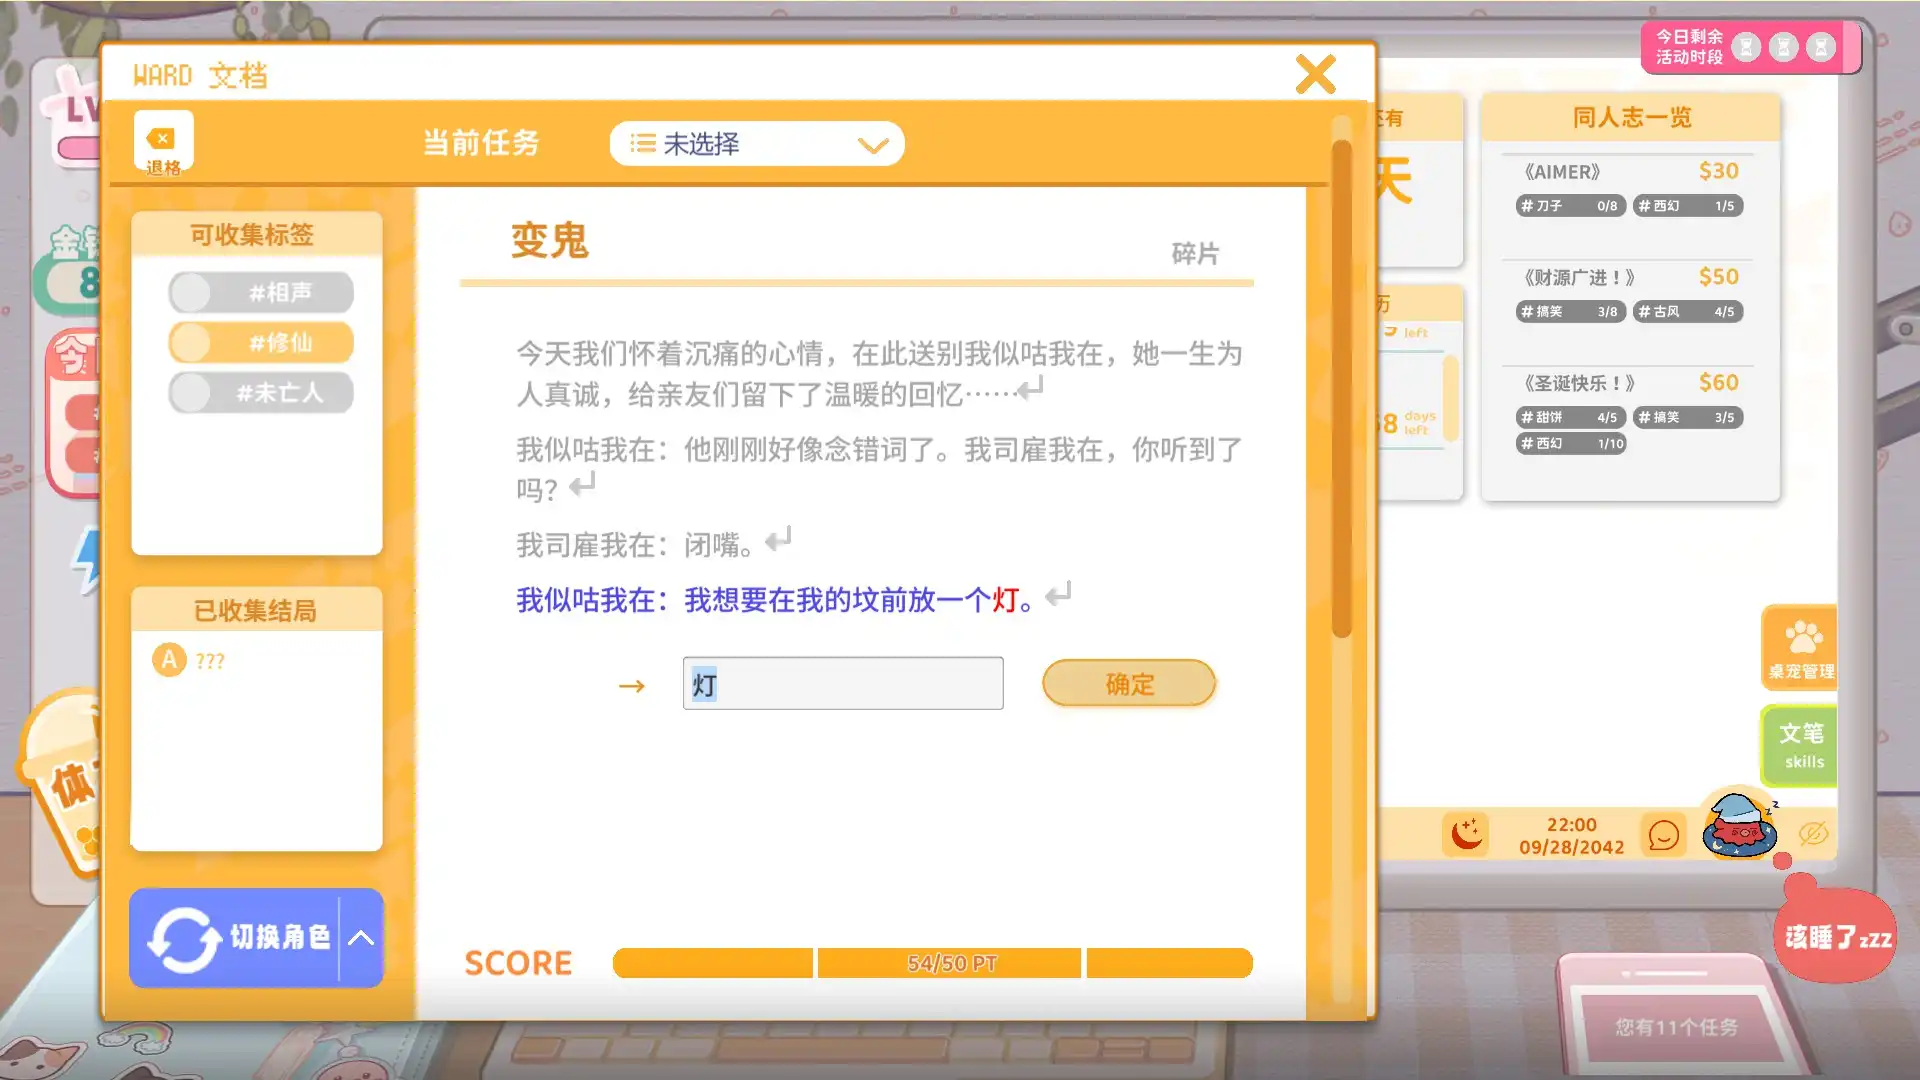Image resolution: width=1920 pixels, height=1080 pixels.
Task: Open the 桌宠管理 paw icon
Action: pyautogui.click(x=1800, y=647)
